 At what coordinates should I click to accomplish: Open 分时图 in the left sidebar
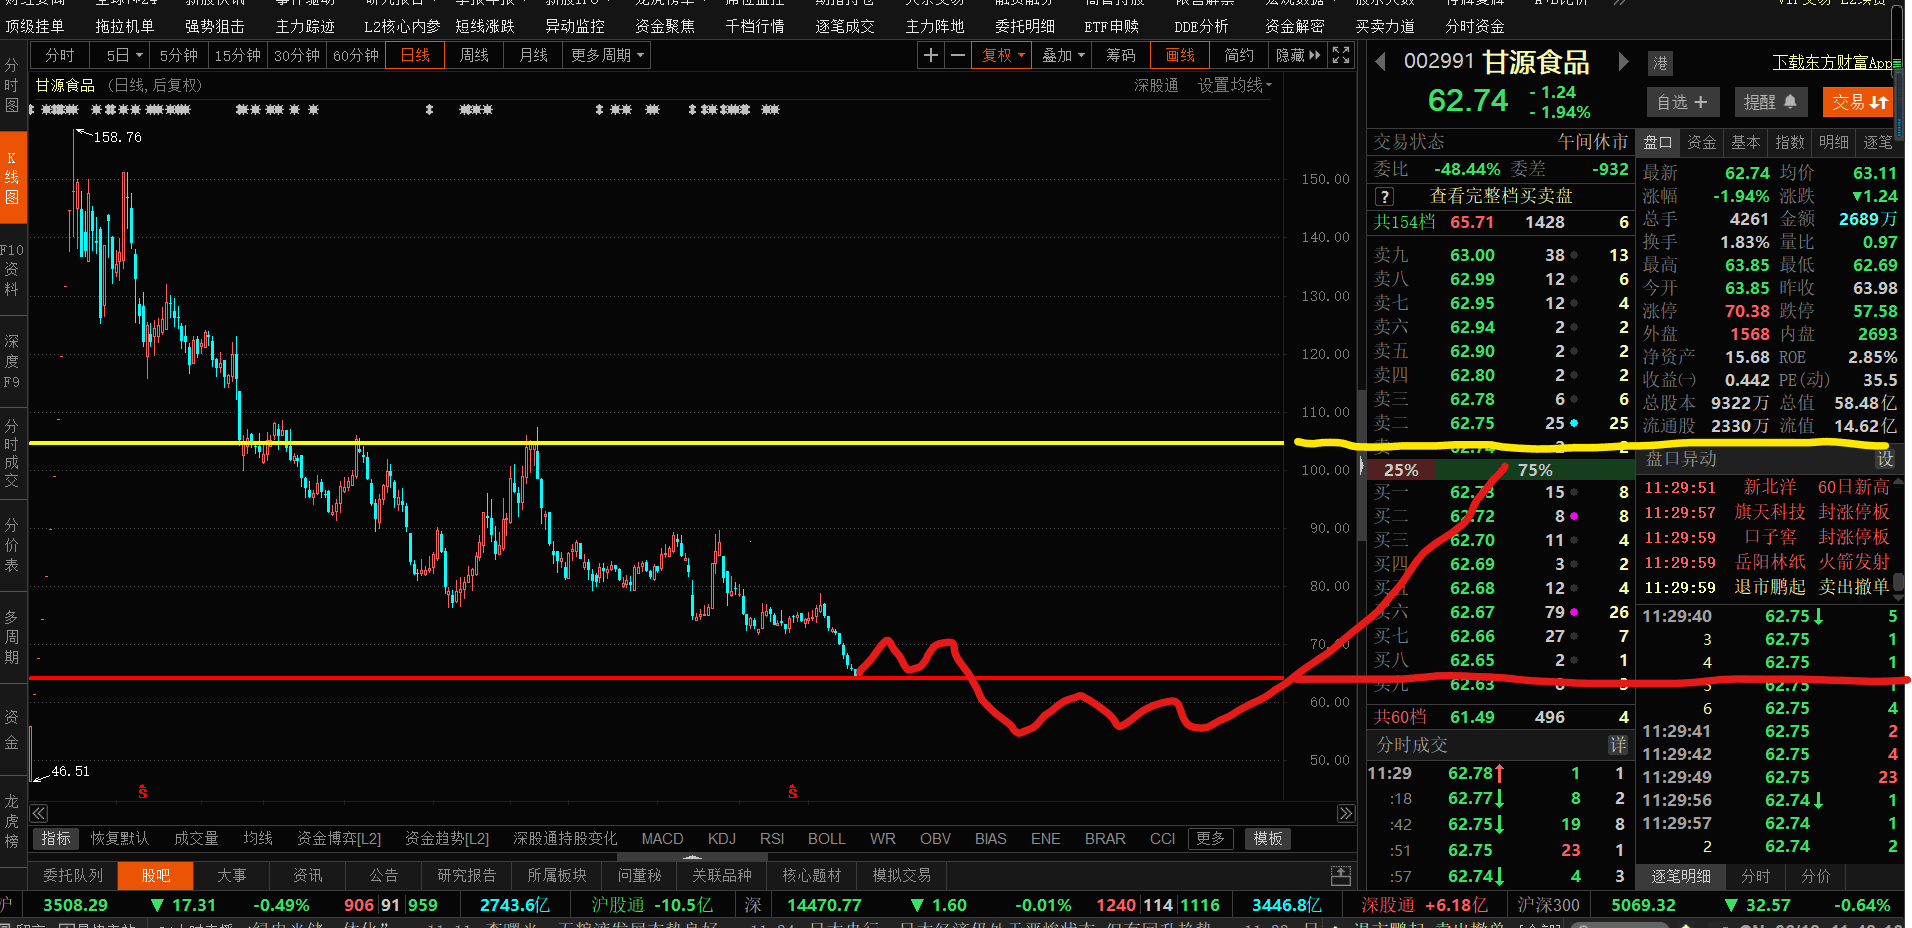tap(12, 85)
